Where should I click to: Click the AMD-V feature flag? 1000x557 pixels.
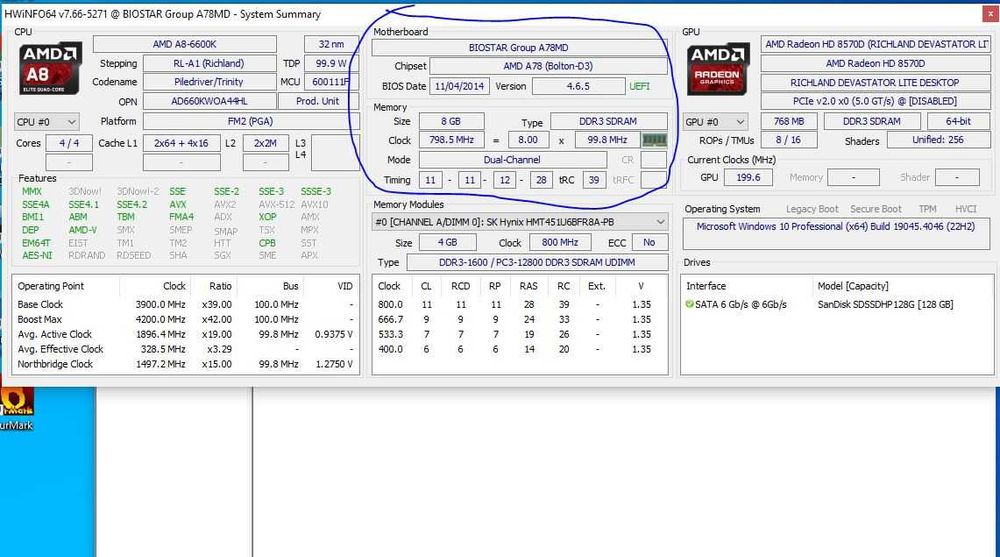click(x=83, y=230)
